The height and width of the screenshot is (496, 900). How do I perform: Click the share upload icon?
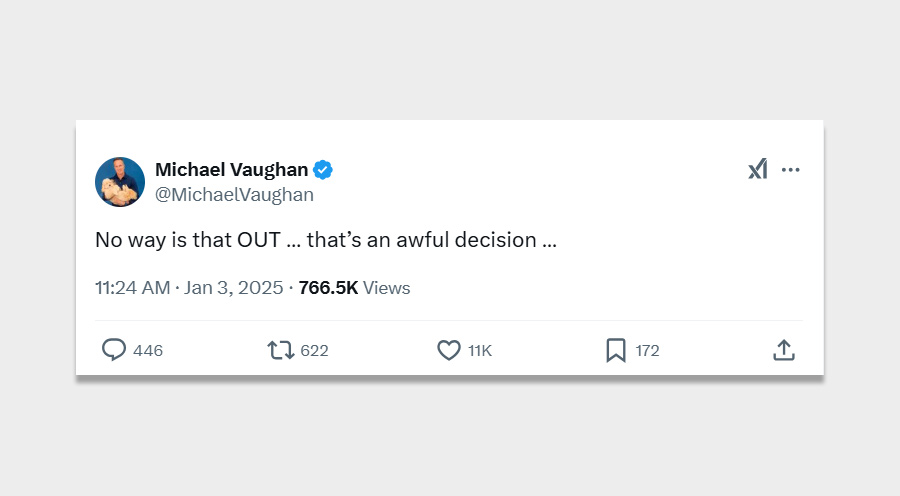click(x=784, y=350)
